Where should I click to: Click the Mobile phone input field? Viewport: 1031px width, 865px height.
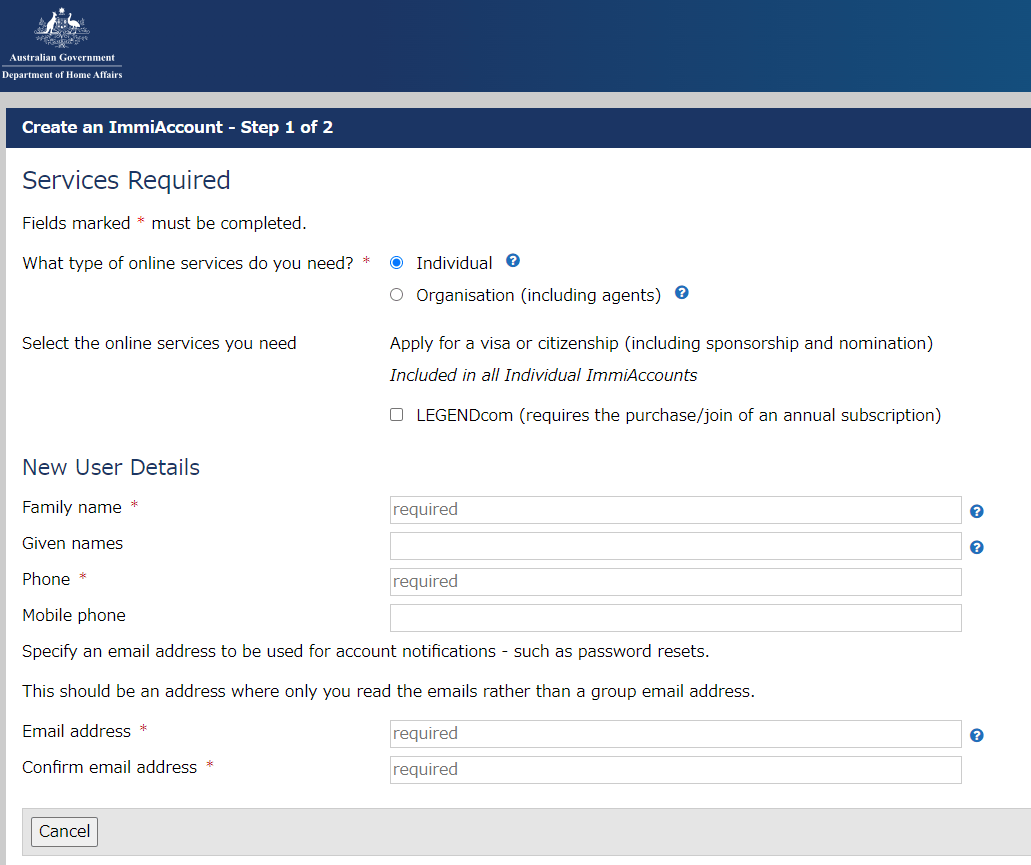(x=675, y=618)
